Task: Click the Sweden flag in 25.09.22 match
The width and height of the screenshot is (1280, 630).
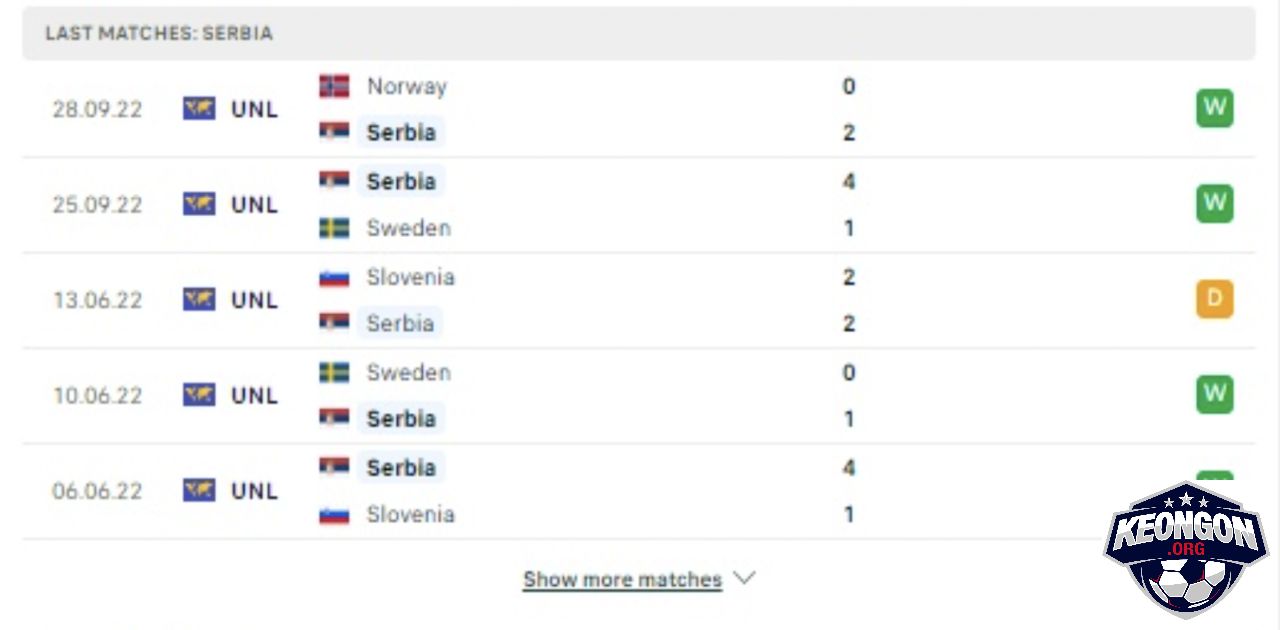Action: tap(334, 228)
